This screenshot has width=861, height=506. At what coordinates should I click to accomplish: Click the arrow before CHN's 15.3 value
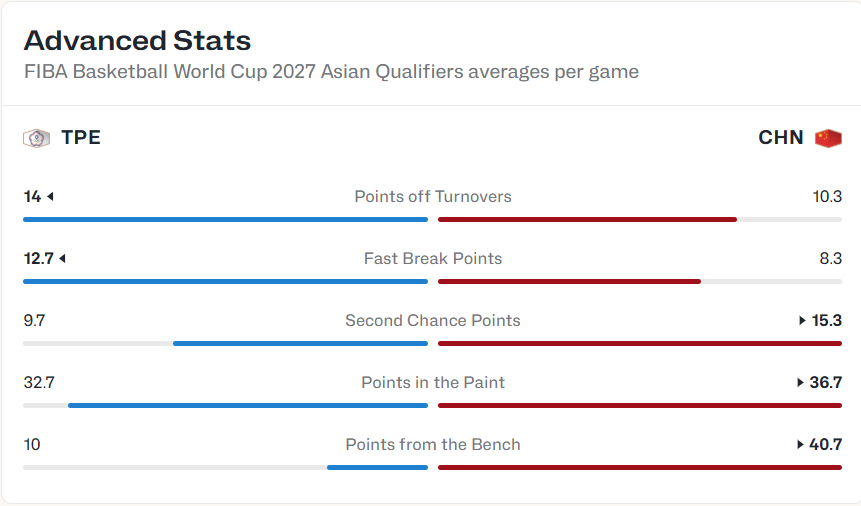tap(802, 321)
